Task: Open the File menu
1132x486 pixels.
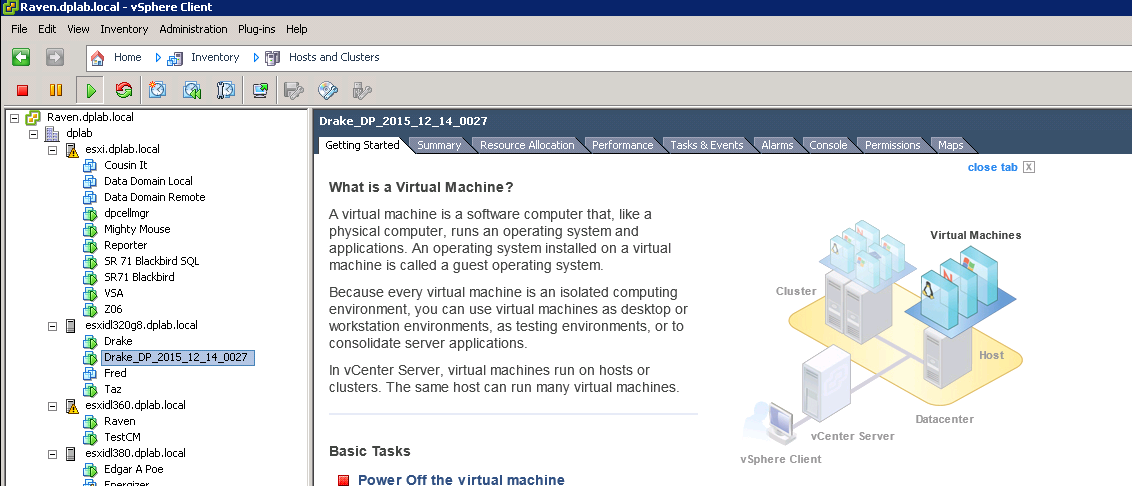Action: click(19, 29)
